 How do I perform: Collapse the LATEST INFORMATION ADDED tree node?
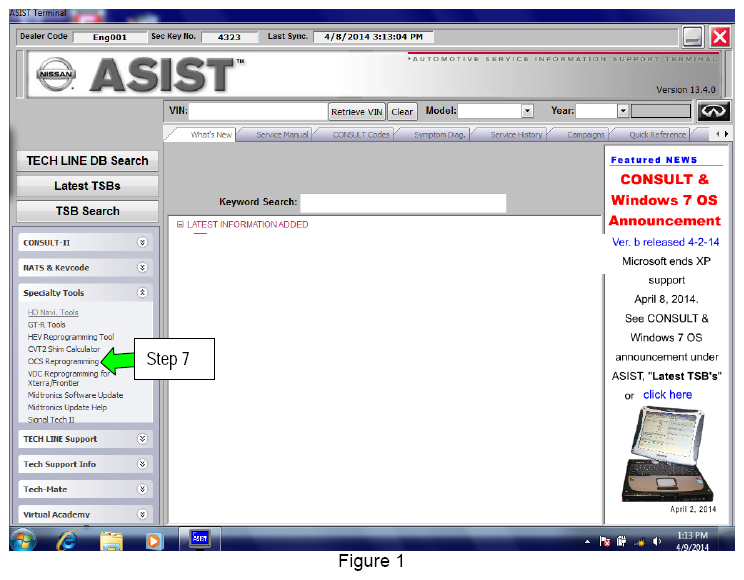(180, 225)
